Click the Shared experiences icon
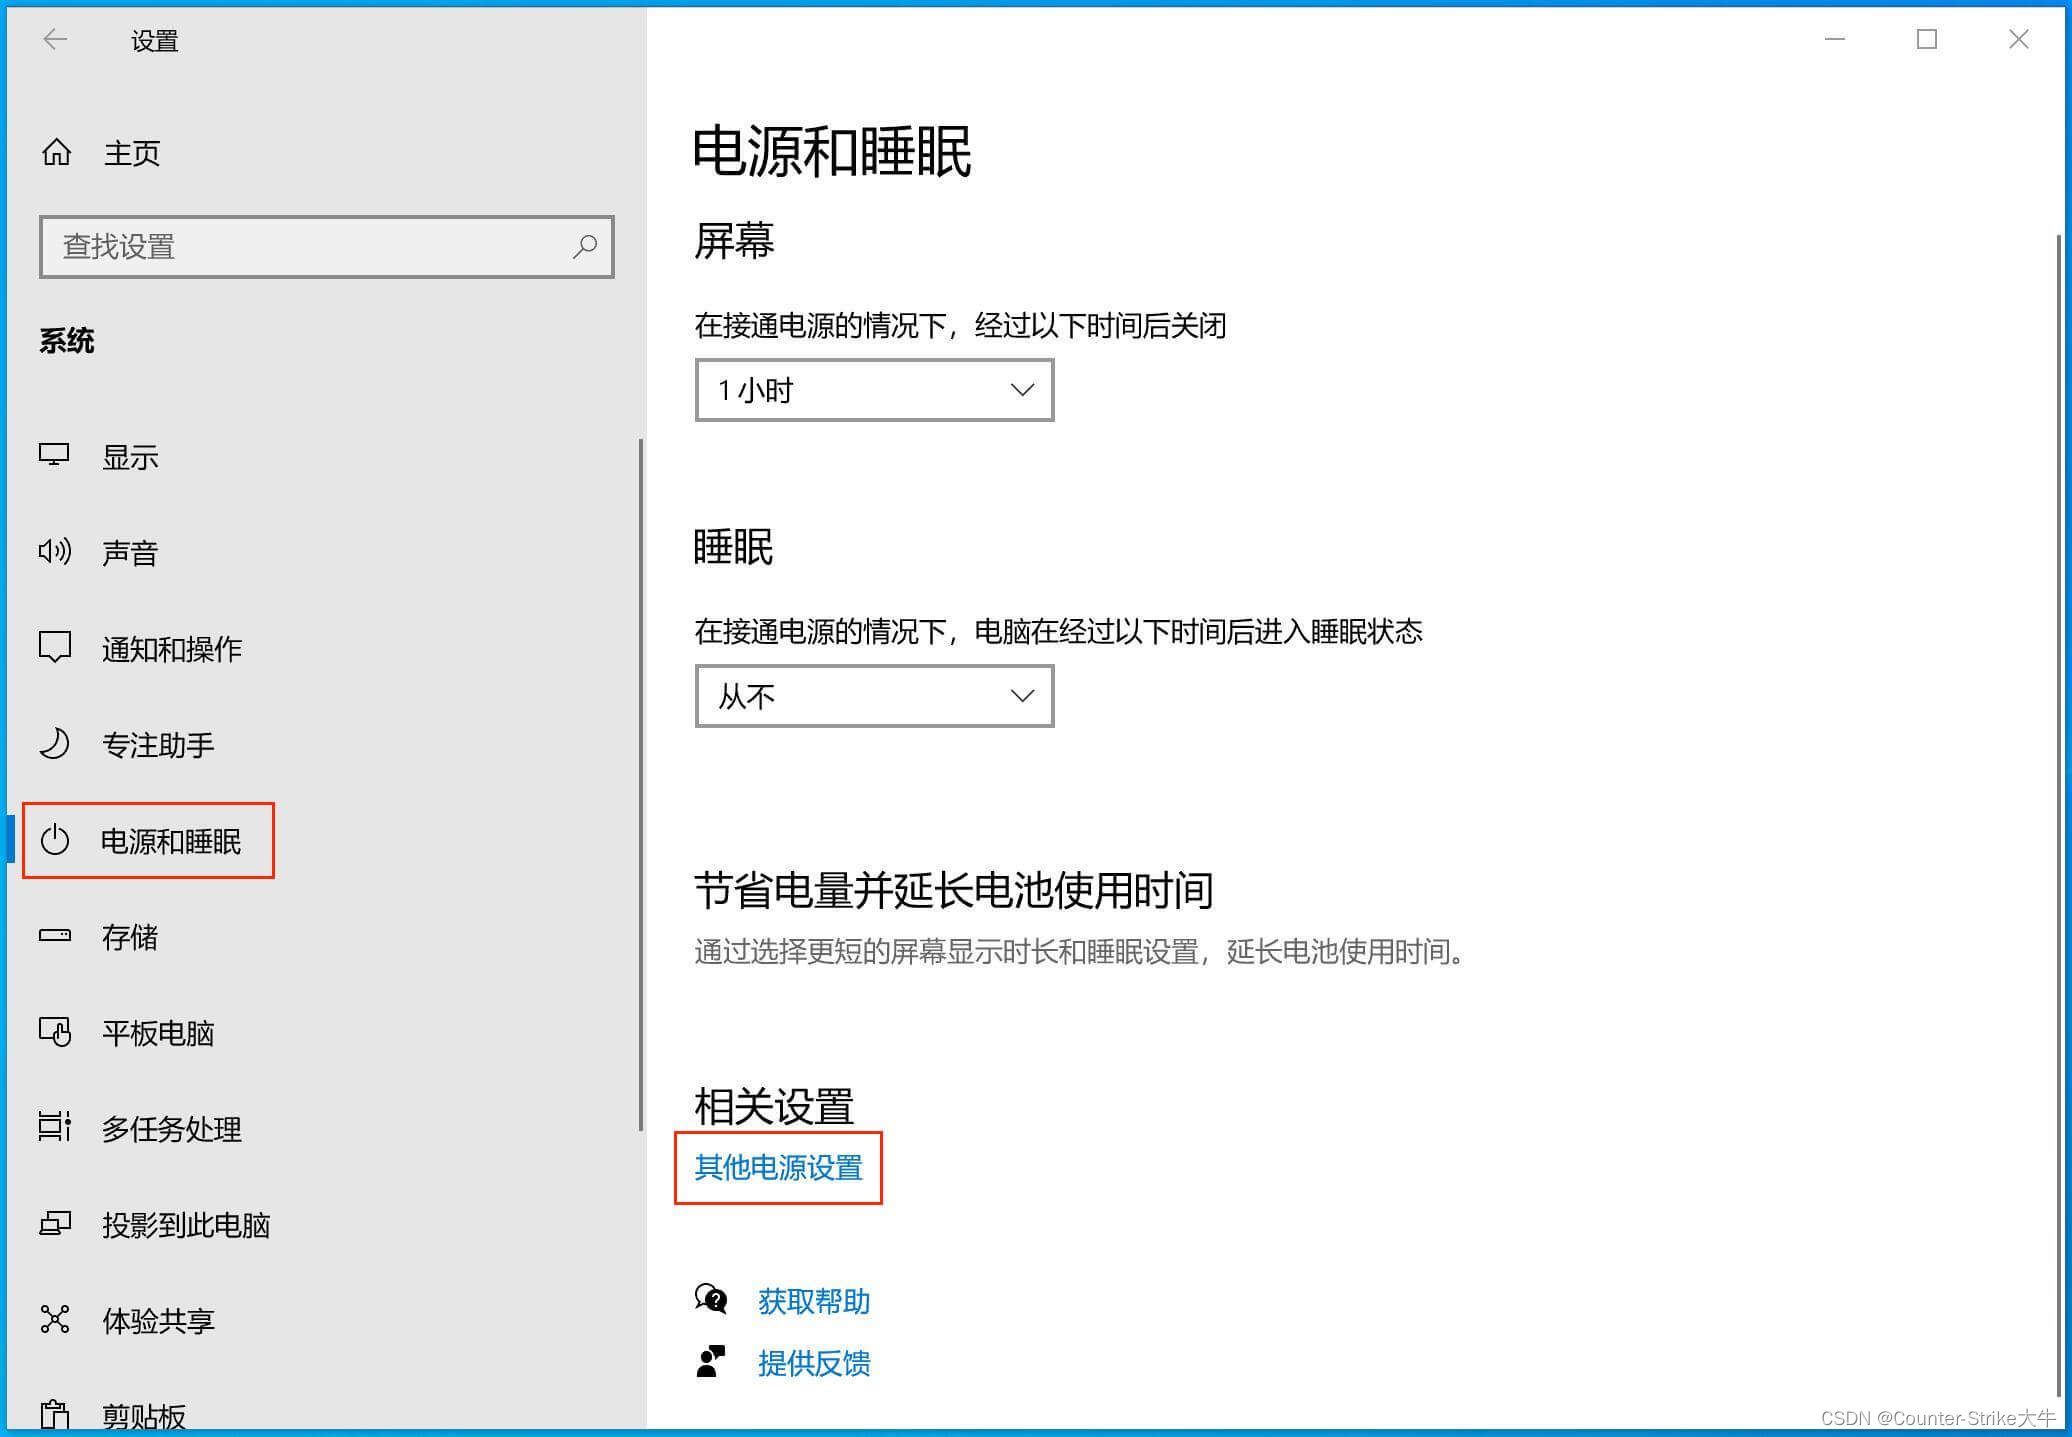Screen dimensions: 2072x1437 tap(54, 1320)
